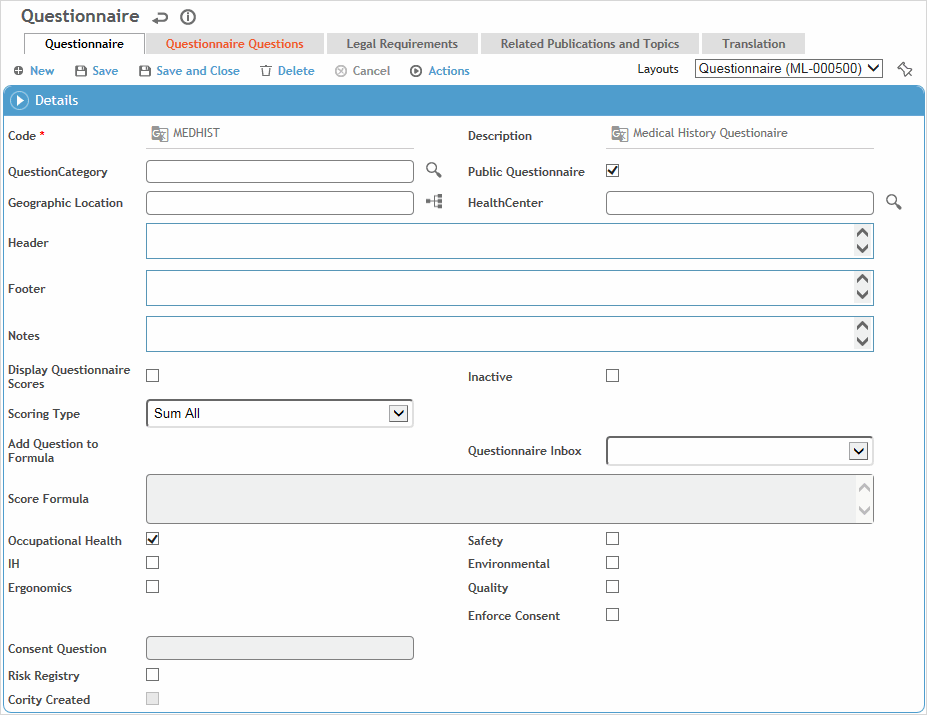This screenshot has width=927, height=715.
Task: Open the Questionnaire Inbox dropdown
Action: point(740,451)
